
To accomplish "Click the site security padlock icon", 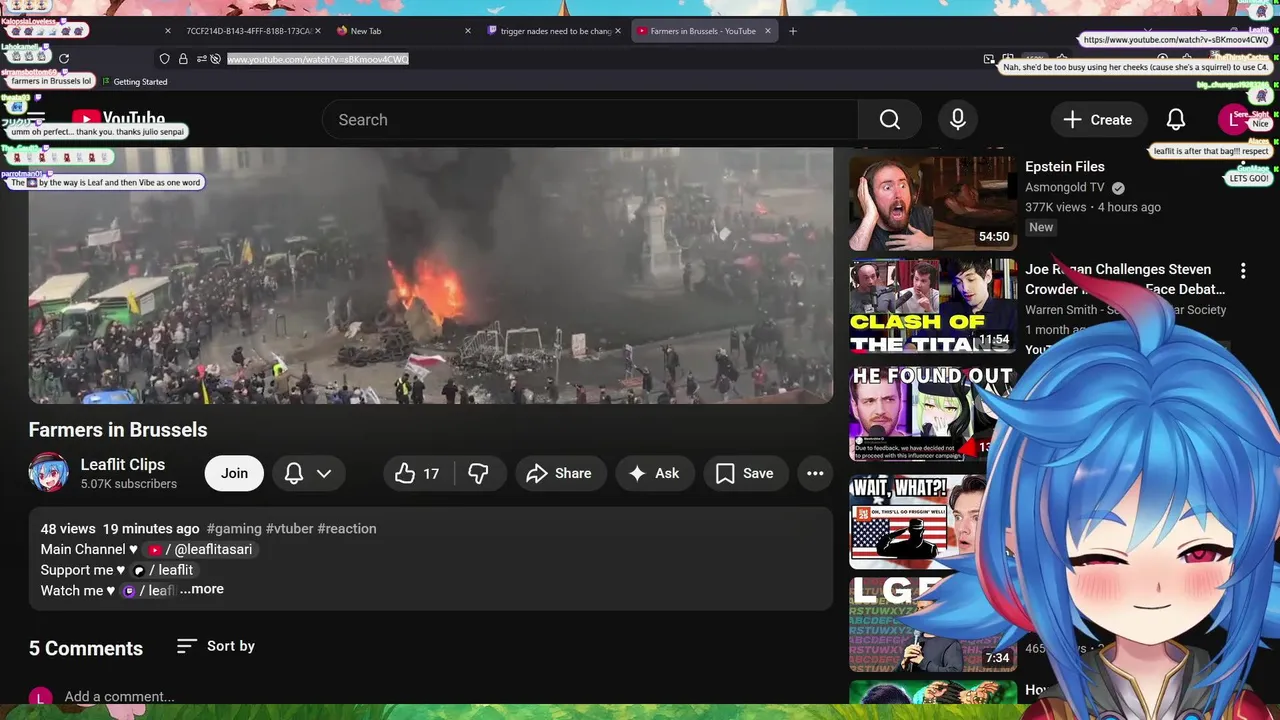I will pos(183,59).
